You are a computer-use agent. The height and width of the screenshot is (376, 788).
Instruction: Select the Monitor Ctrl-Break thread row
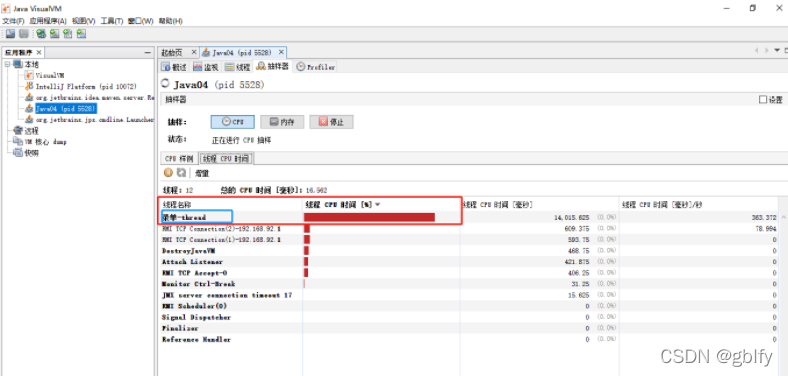coord(469,284)
